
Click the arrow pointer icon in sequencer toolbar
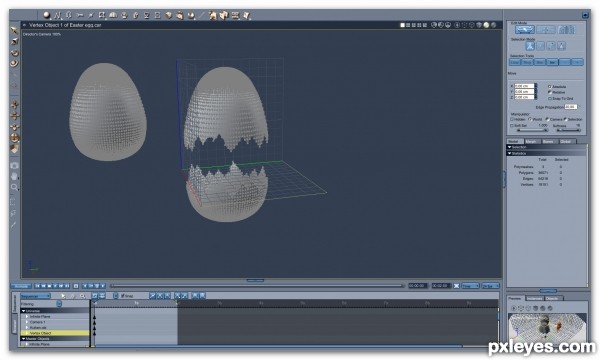tap(64, 296)
